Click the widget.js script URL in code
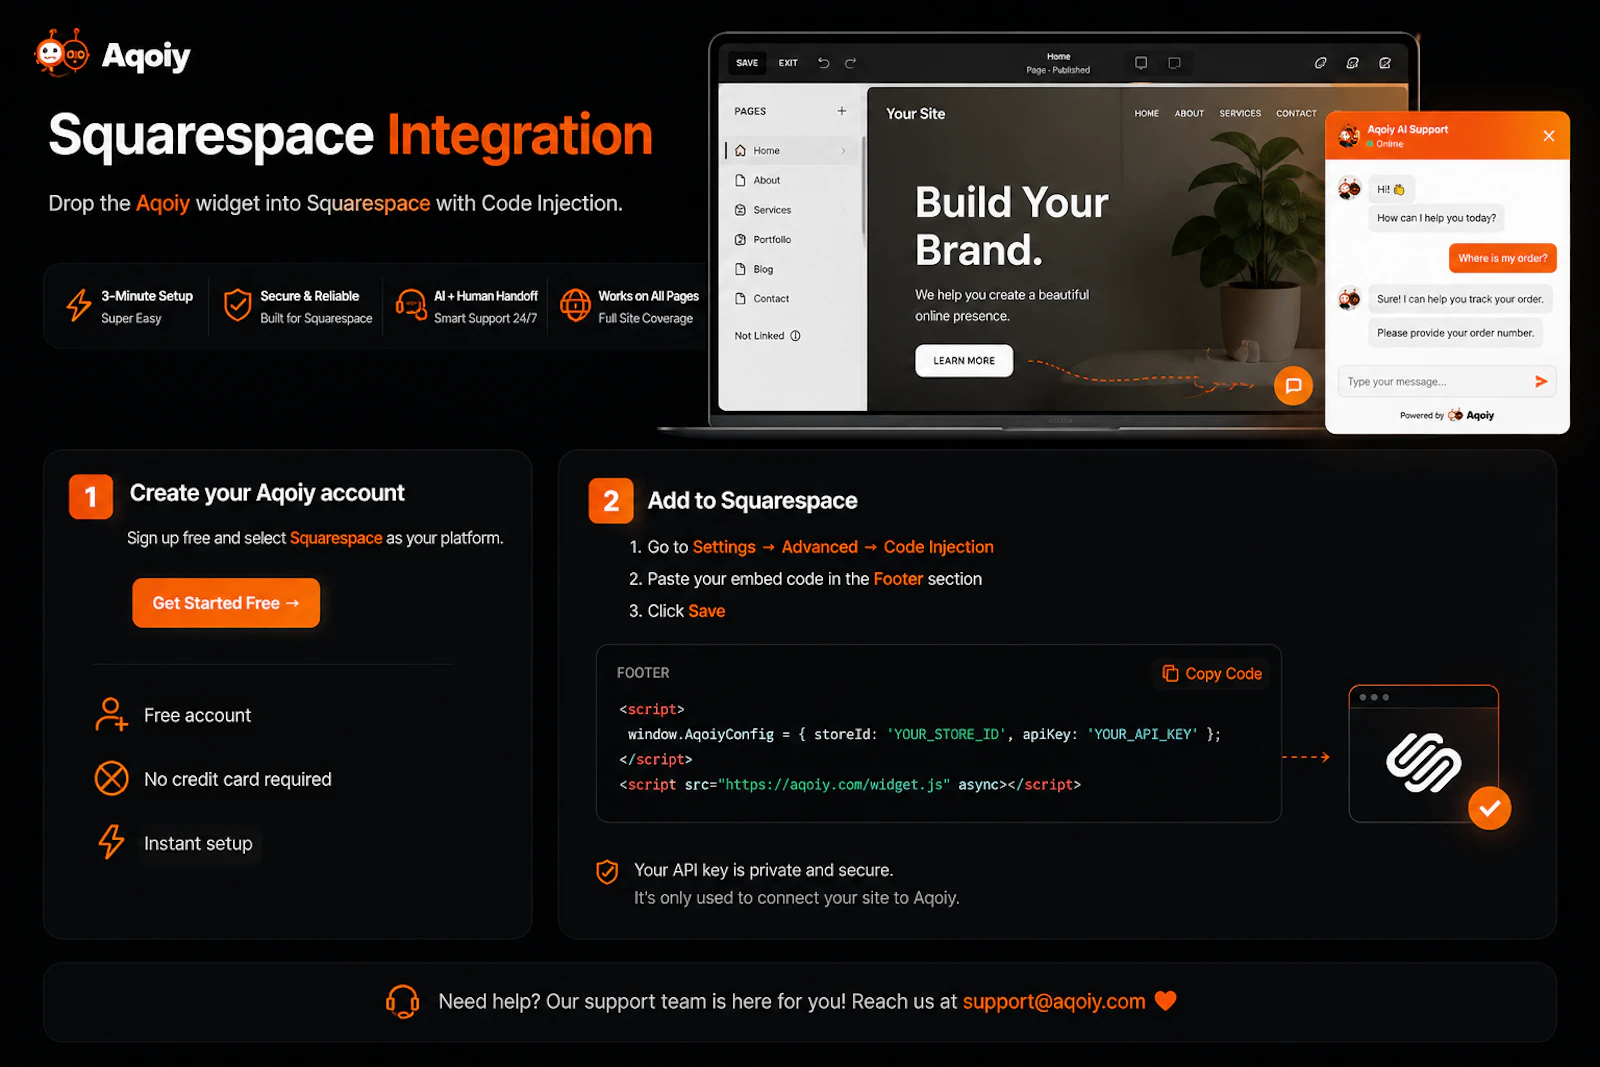1600x1067 pixels. 834,785
